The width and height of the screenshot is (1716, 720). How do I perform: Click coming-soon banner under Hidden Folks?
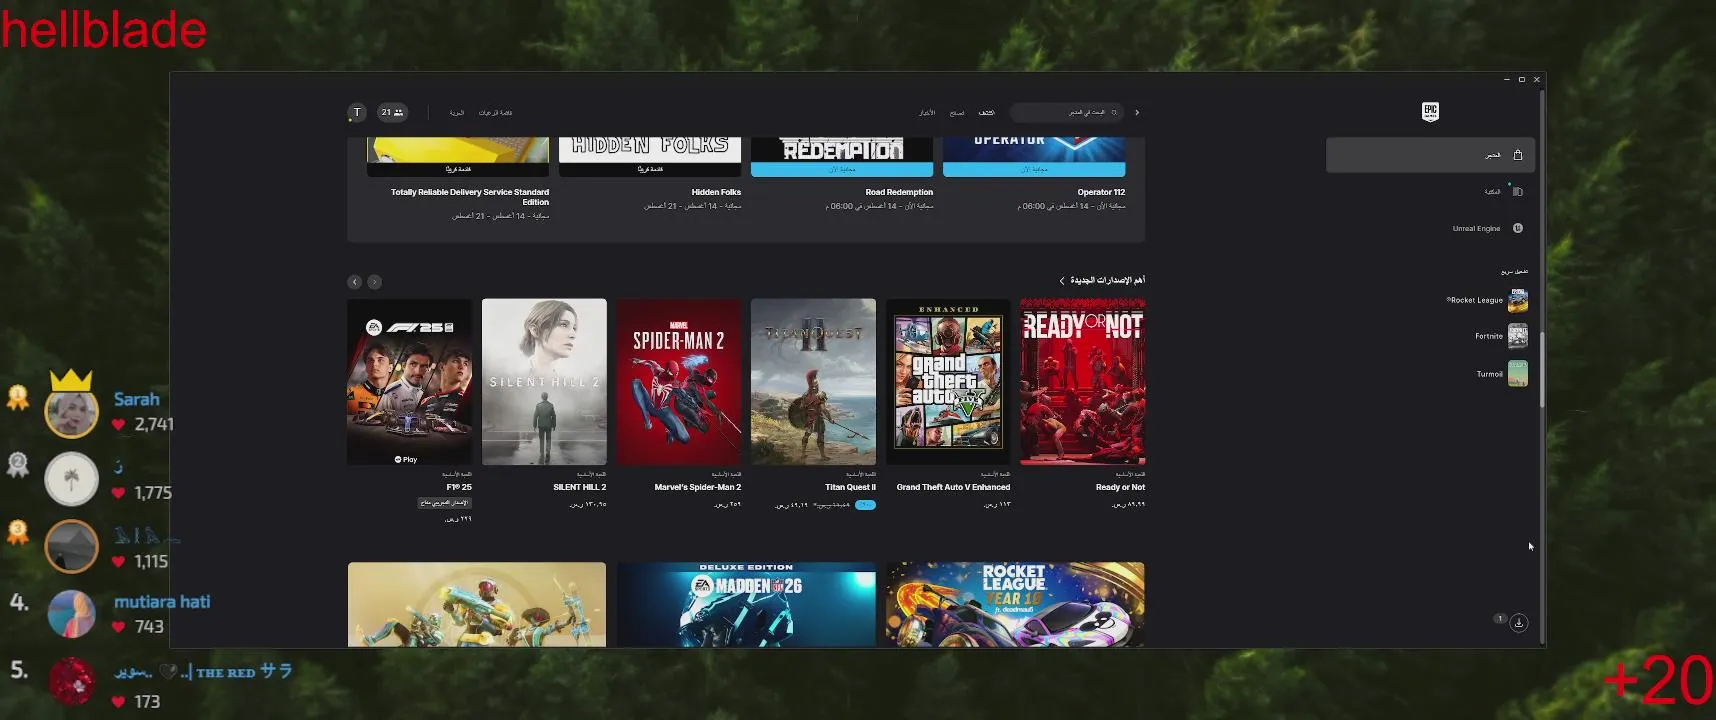point(650,170)
